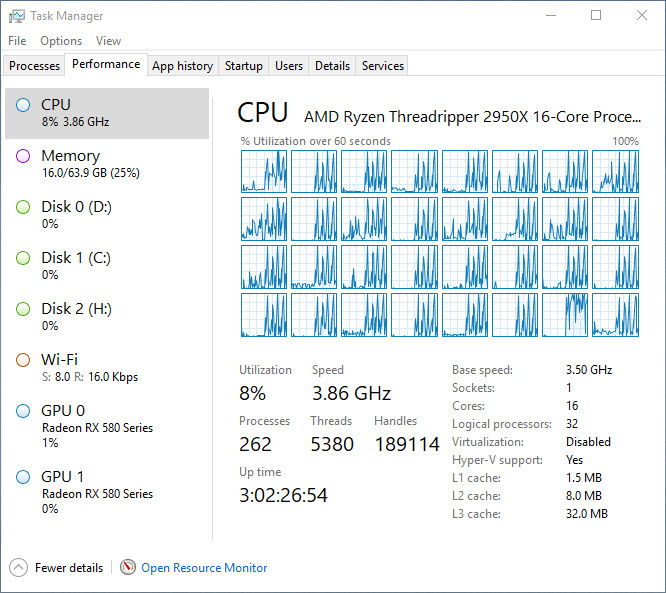
Task: Go to the Startup tab
Action: 244,66
